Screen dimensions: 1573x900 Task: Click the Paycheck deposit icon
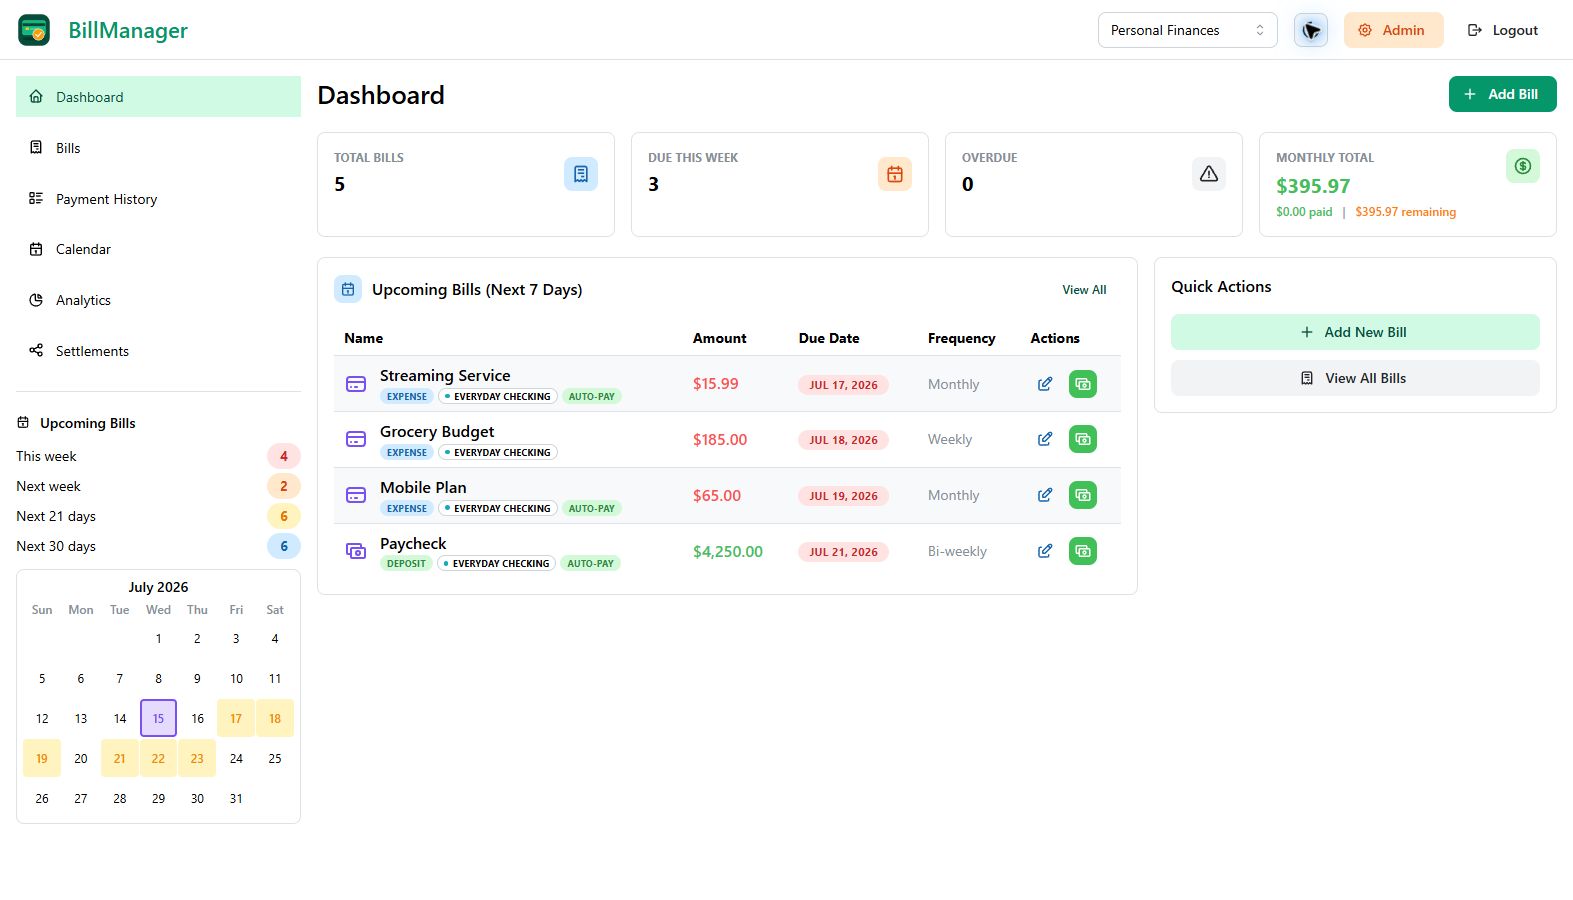(x=356, y=551)
